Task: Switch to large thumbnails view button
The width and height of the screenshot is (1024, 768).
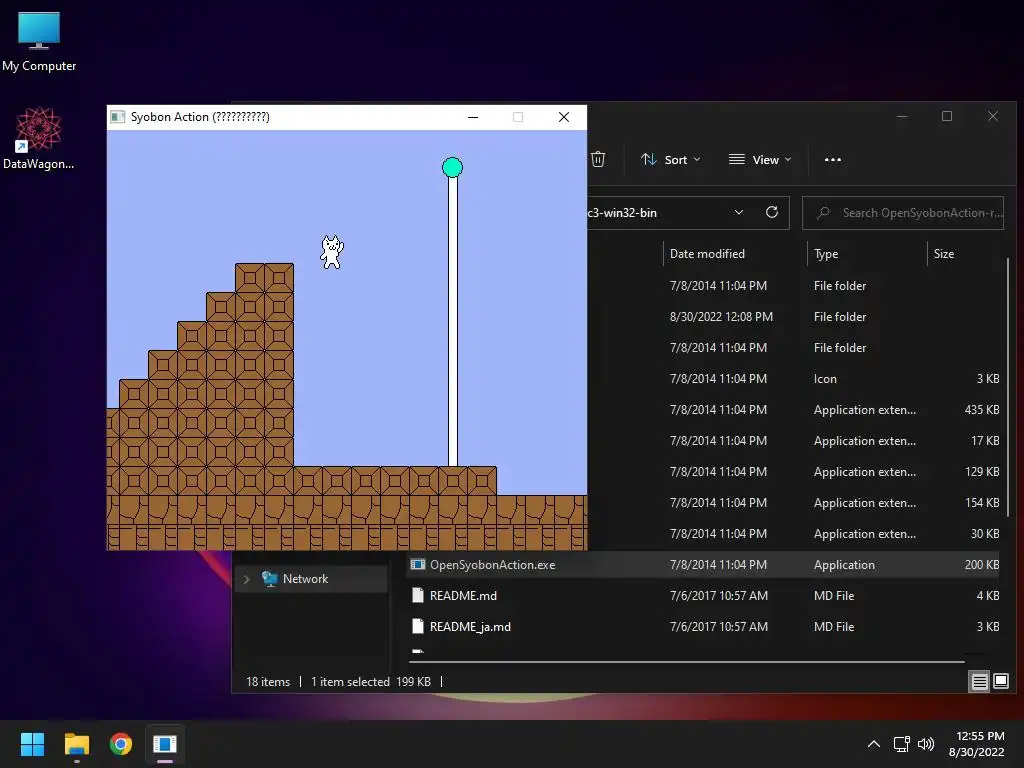Action: [1000, 682]
